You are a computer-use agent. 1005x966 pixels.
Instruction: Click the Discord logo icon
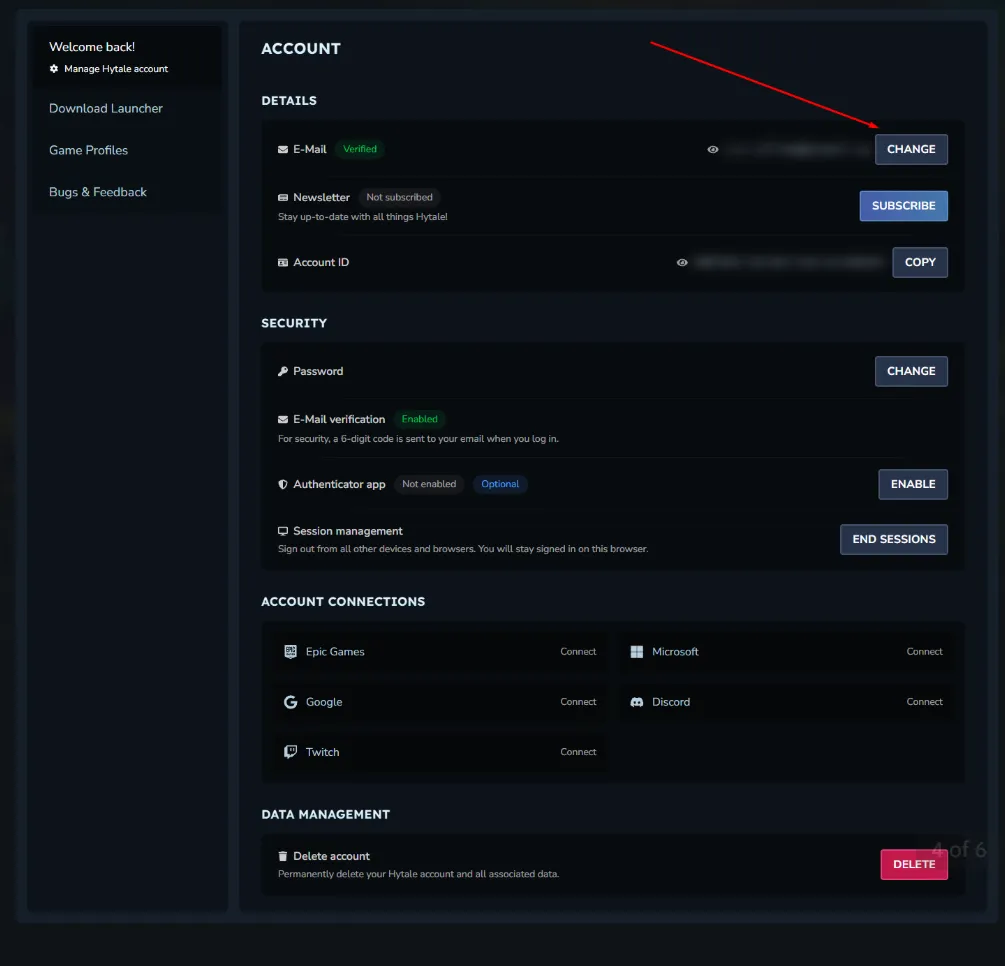pos(637,702)
